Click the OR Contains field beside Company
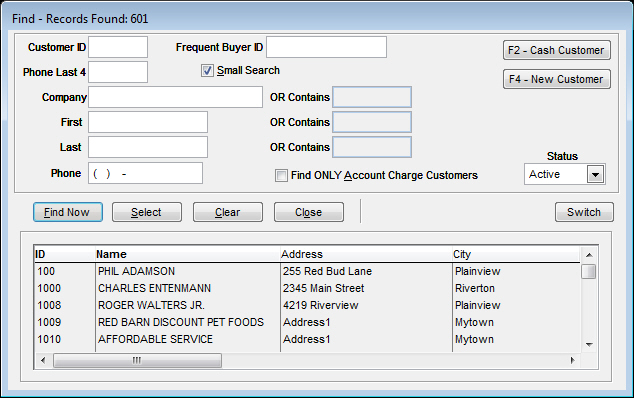The height and width of the screenshot is (398, 634). [372, 97]
